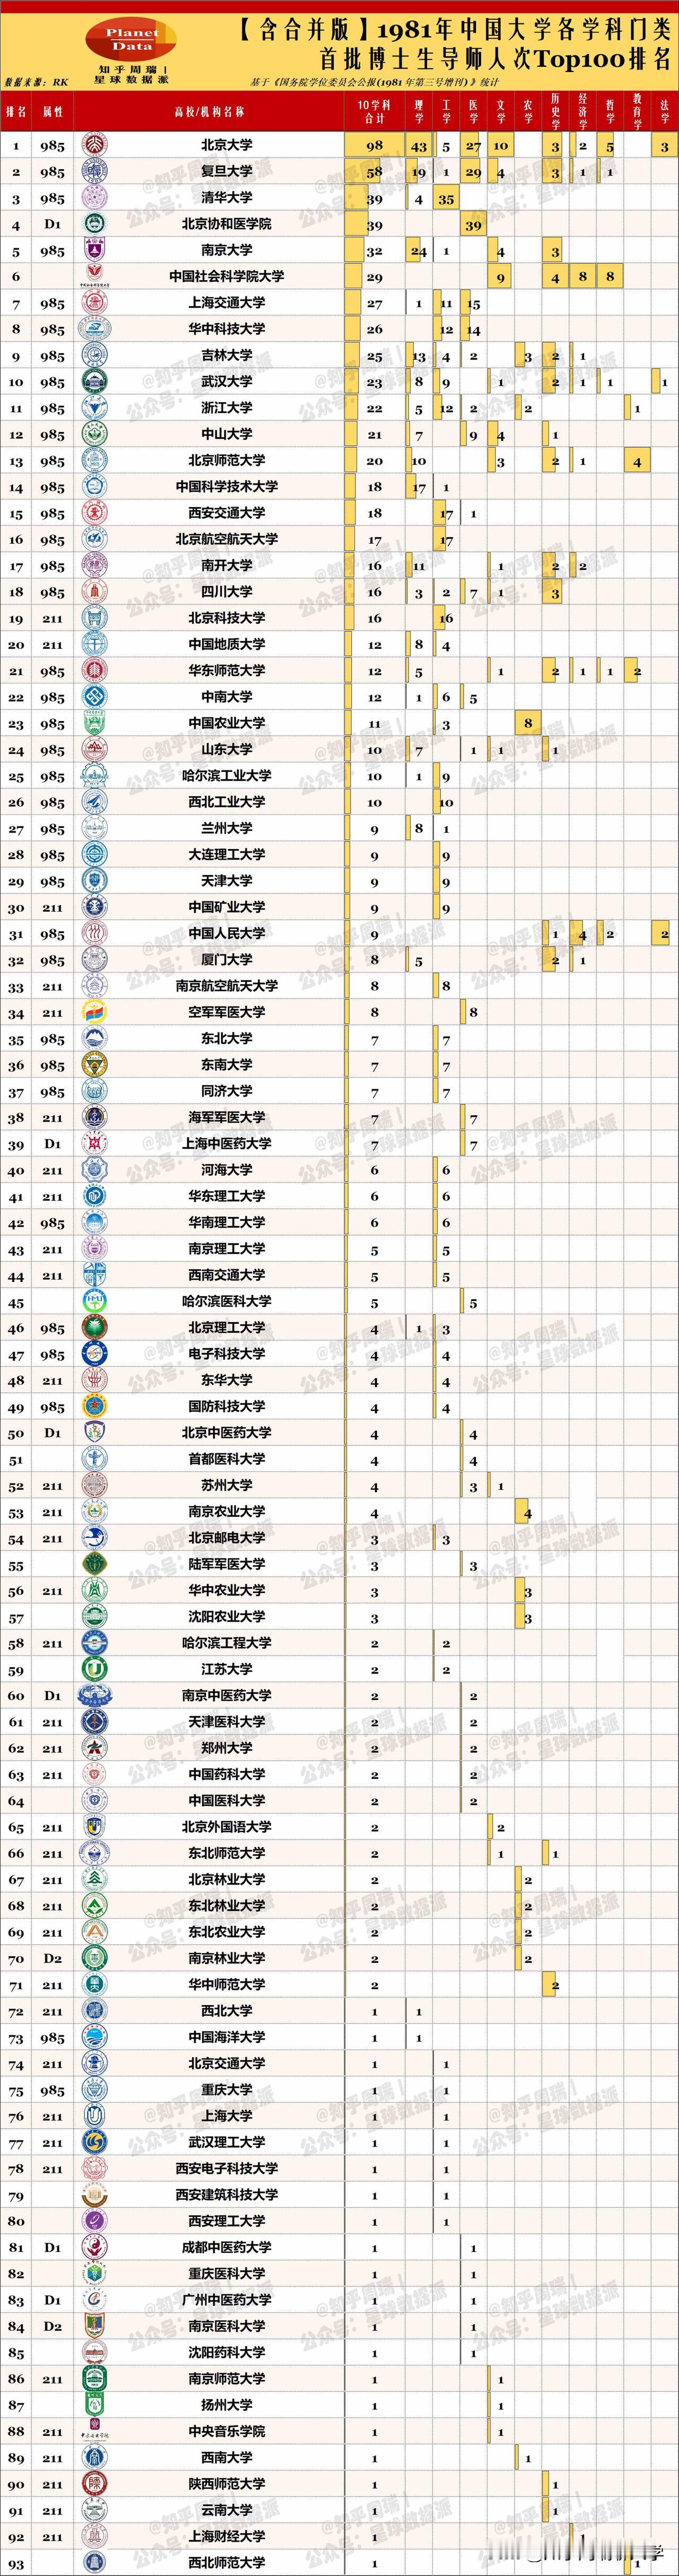Click the name text 北京外国语大学
Image resolution: width=679 pixels, height=2576 pixels.
227,1827
